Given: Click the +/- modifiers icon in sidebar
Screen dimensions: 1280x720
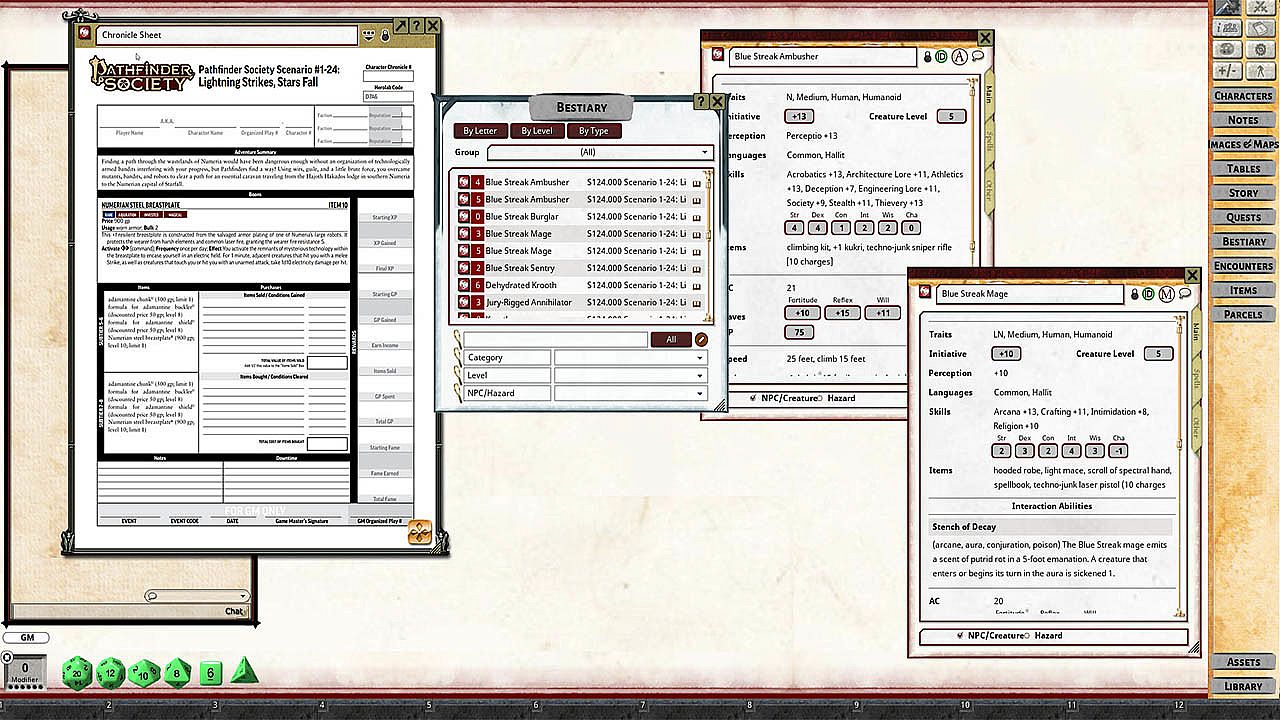Looking at the screenshot, I should pyautogui.click(x=1229, y=71).
